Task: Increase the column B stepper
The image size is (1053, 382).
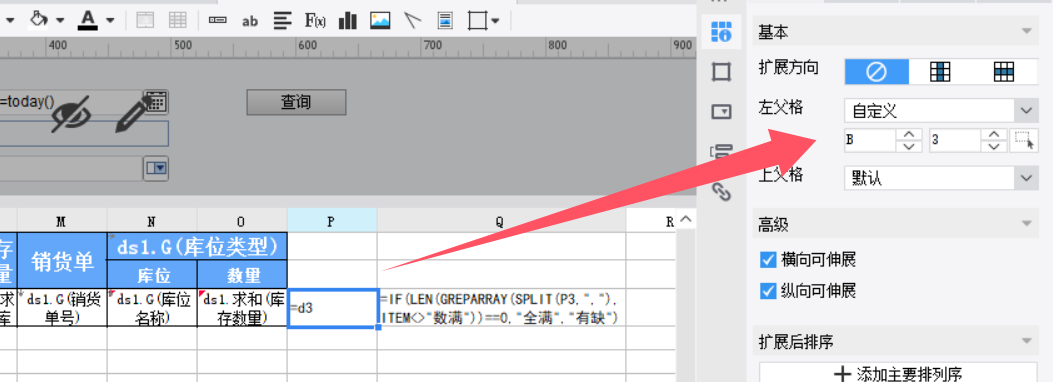Action: 909,135
